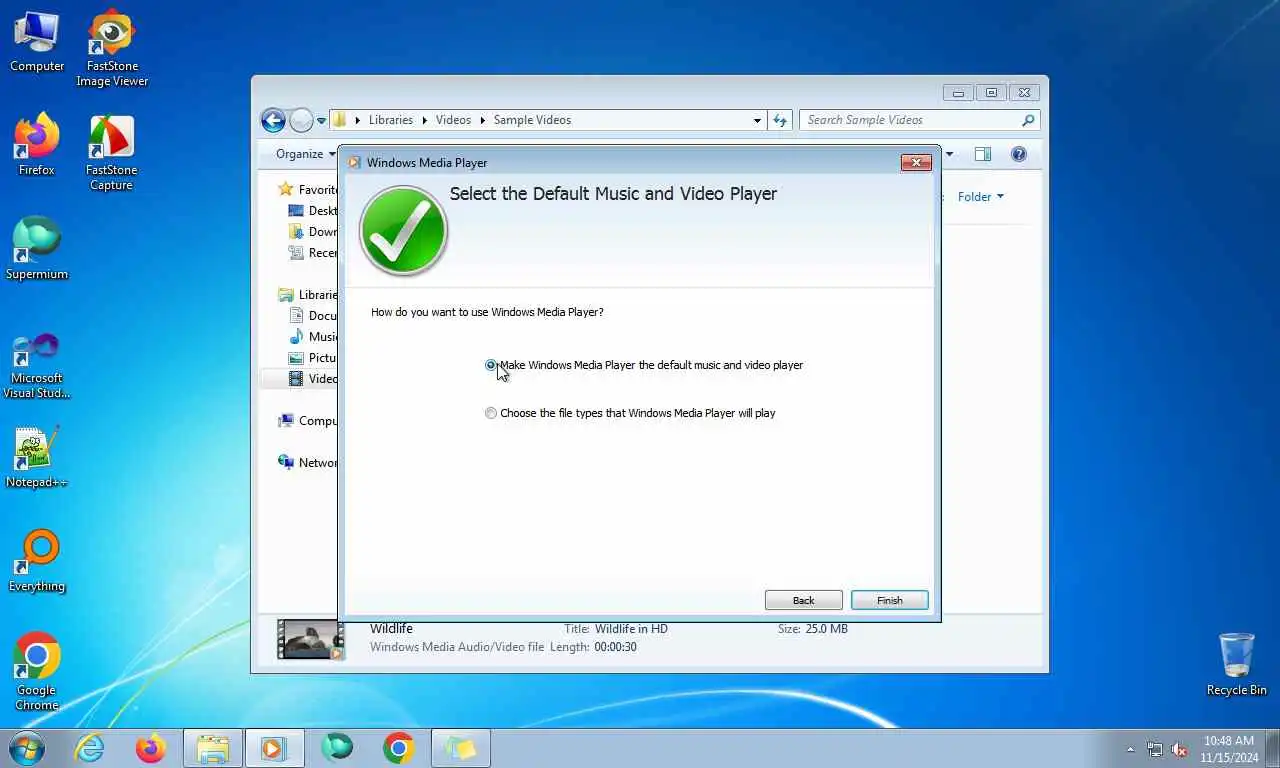
Task: Open the Supermium desktop shortcut
Action: [x=37, y=250]
